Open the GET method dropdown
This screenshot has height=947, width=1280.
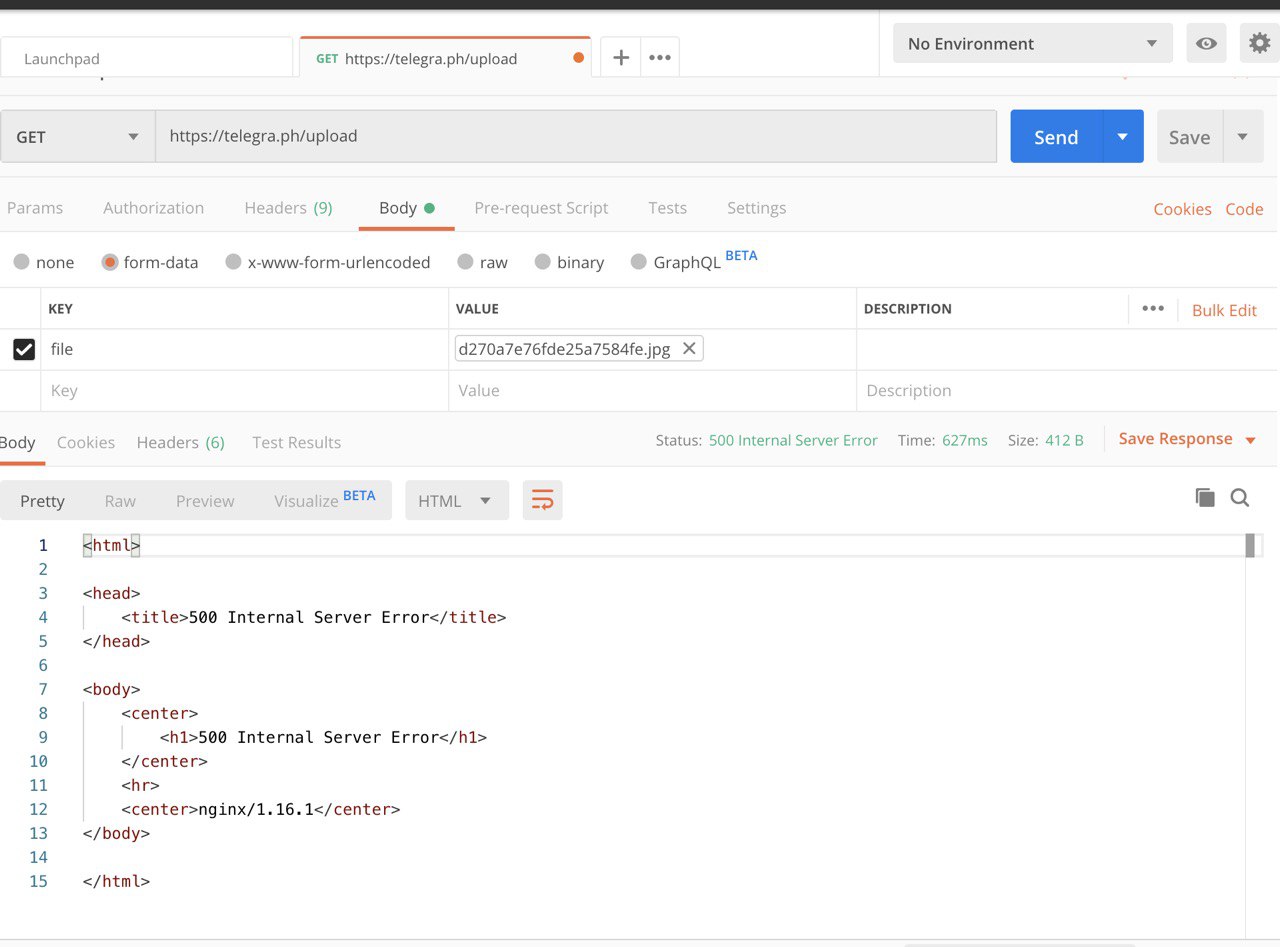[78, 136]
